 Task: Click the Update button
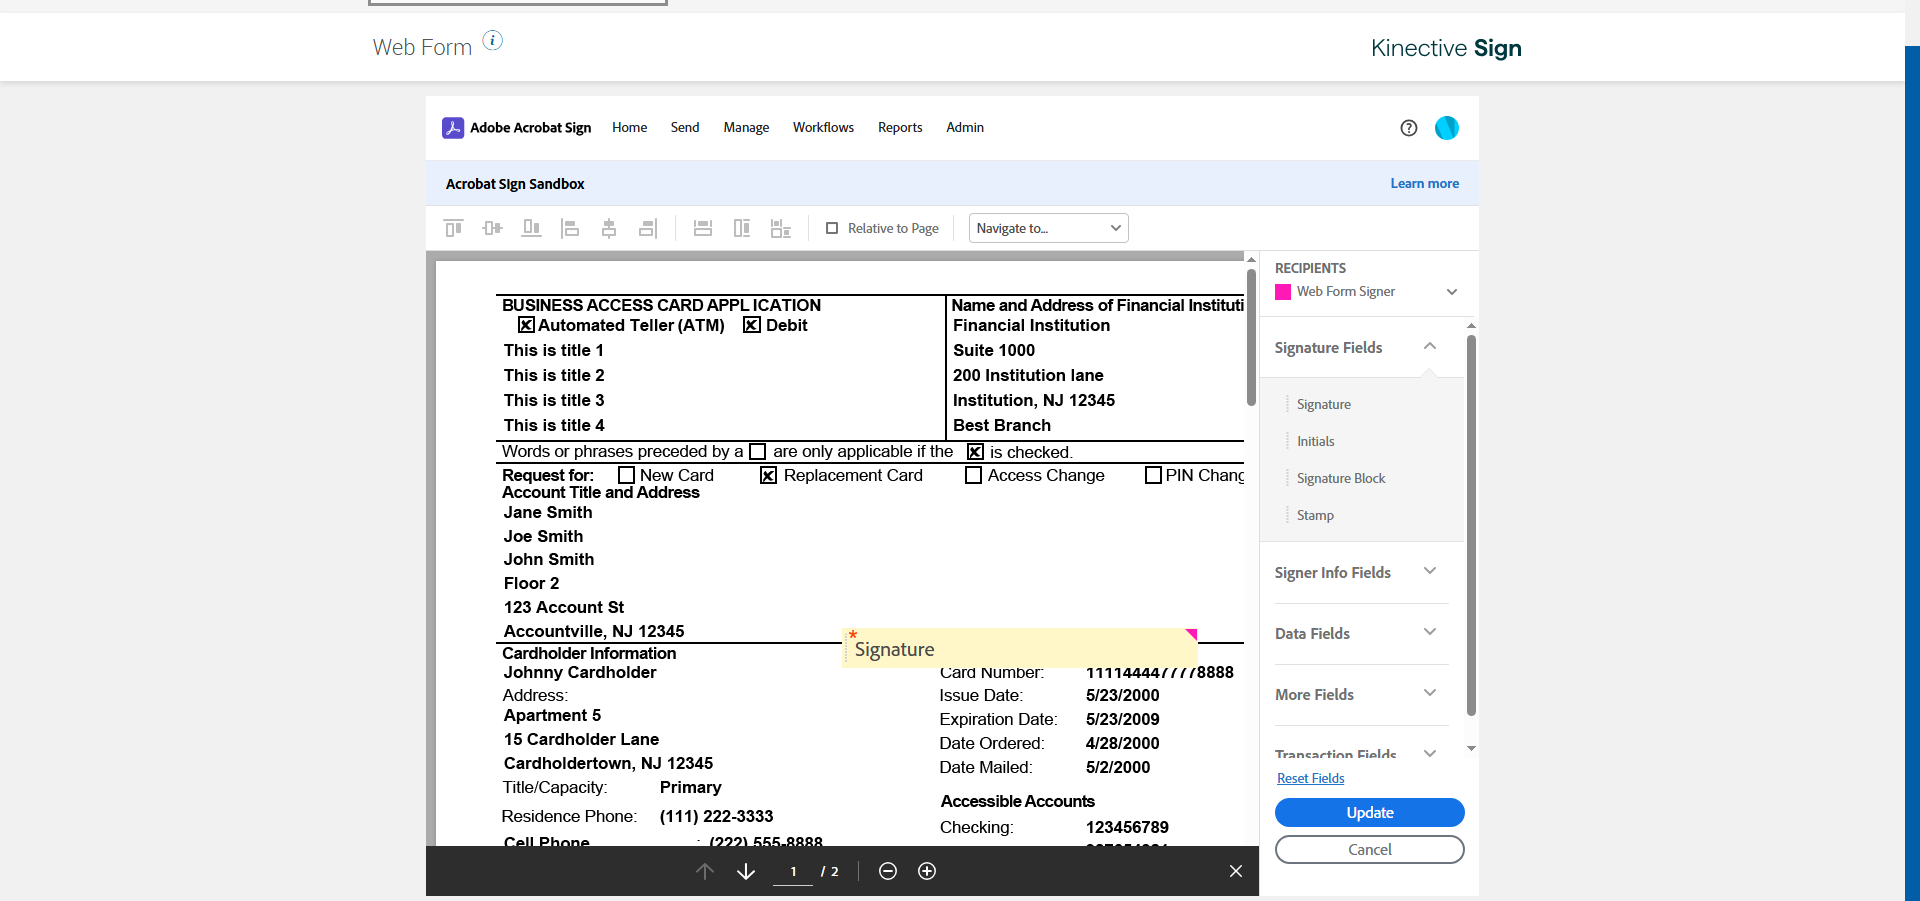pos(1369,812)
